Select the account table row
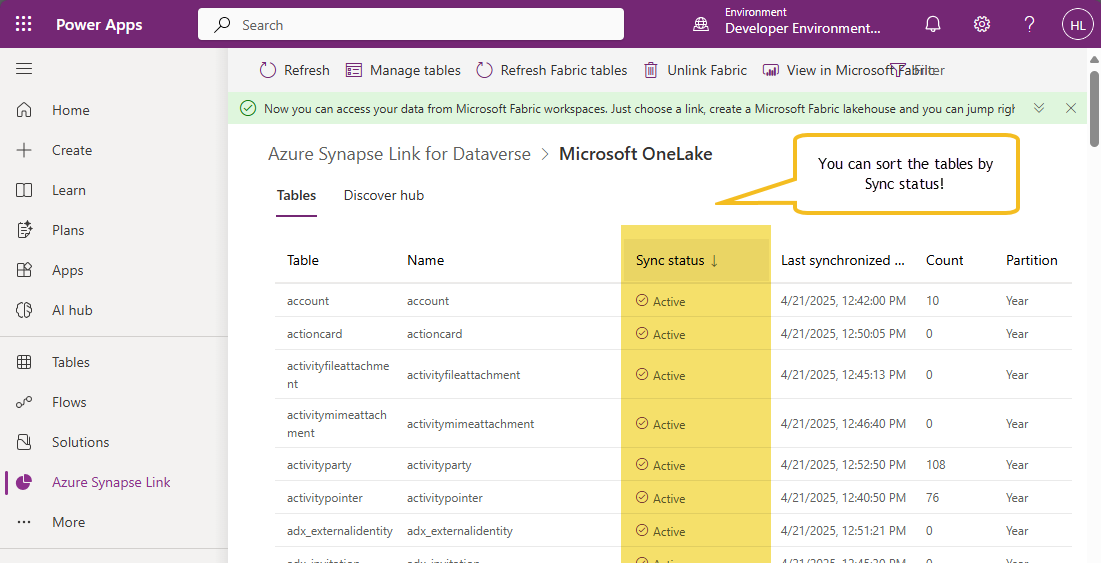1101x563 pixels. [673, 300]
